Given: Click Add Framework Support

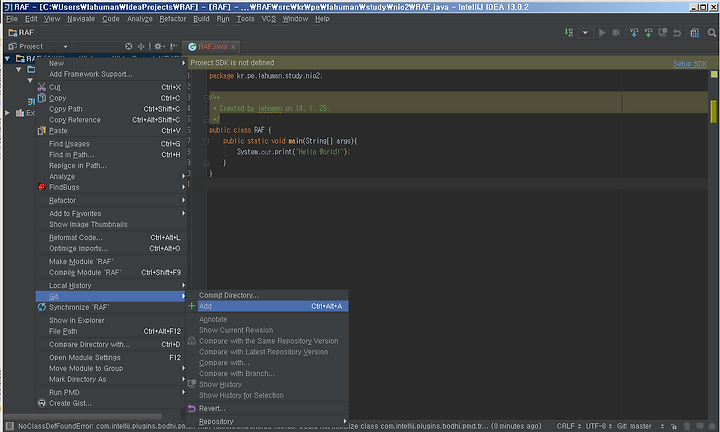Looking at the screenshot, I should click(111, 74).
